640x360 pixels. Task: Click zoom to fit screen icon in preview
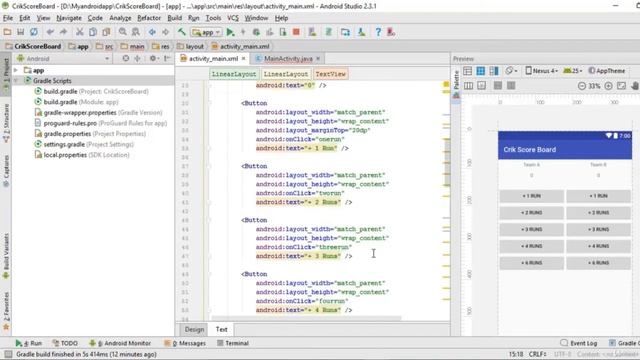tap(621, 86)
